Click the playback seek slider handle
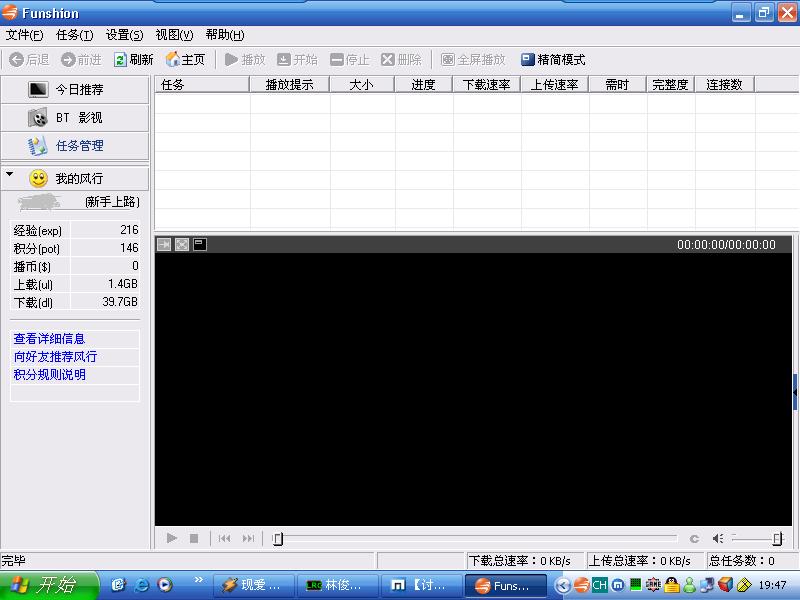Screen dimensions: 800x600 click(x=278, y=539)
